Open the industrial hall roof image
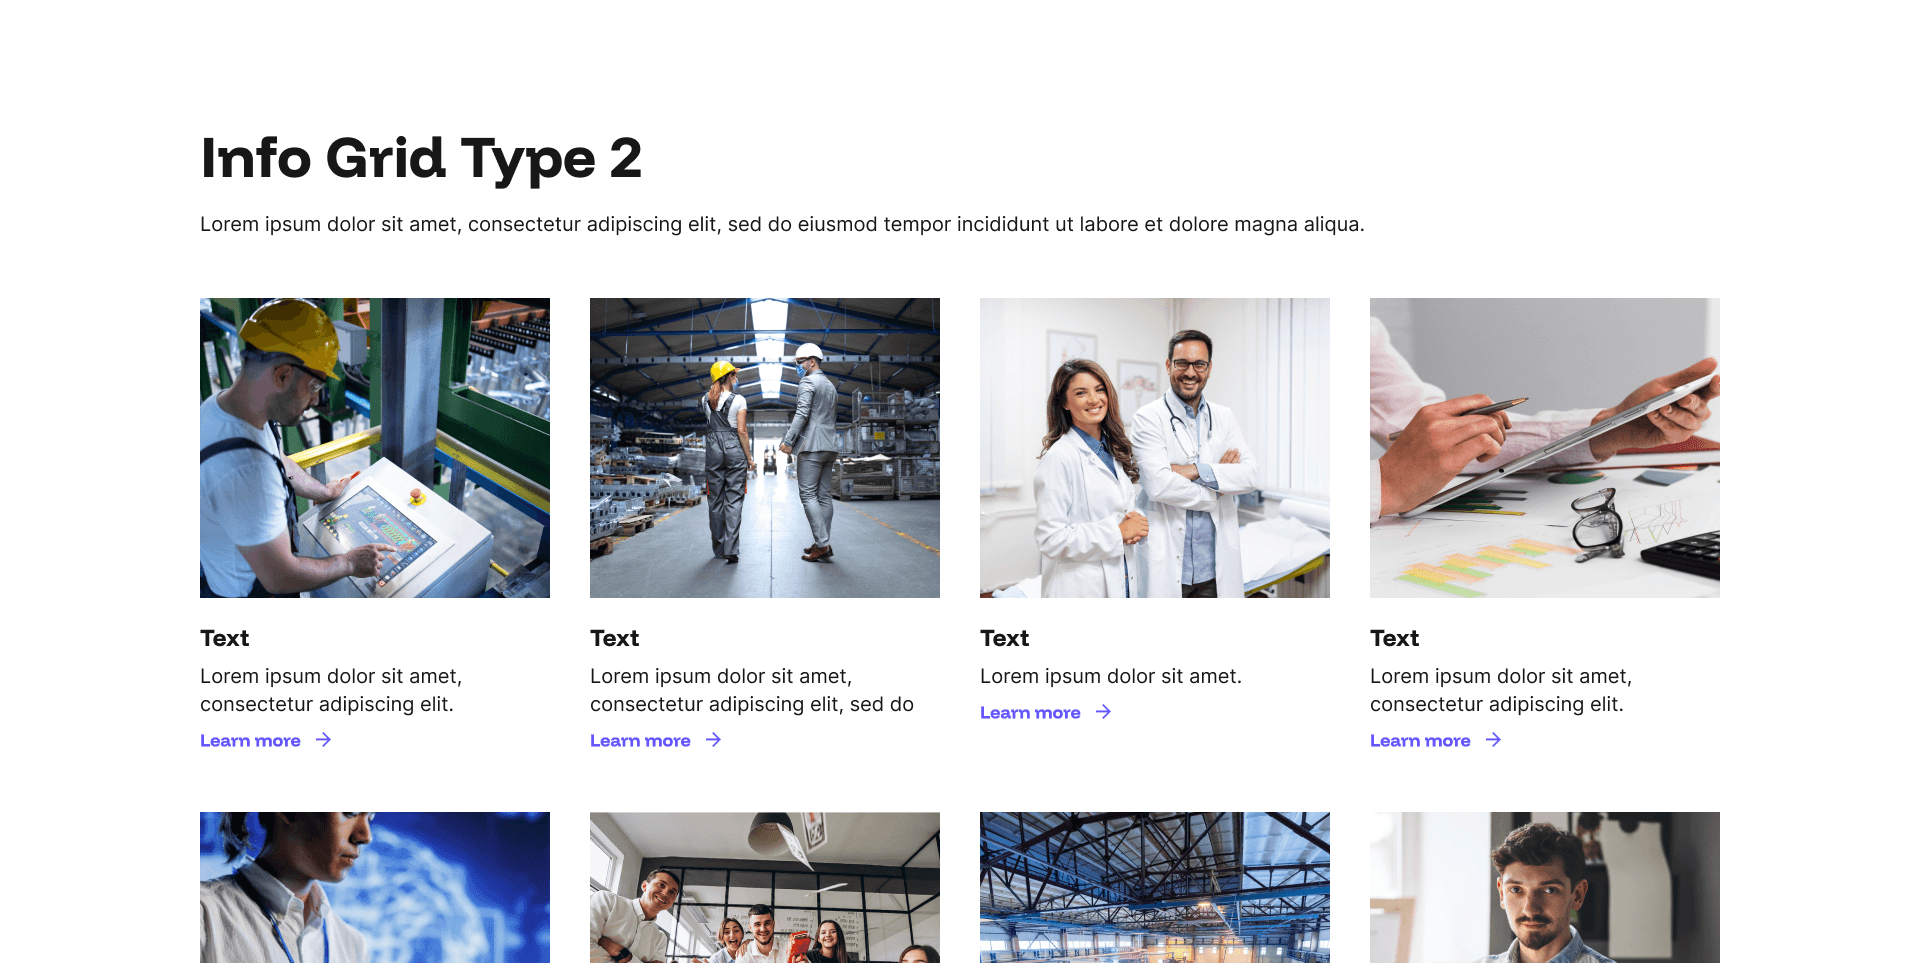 (x=1155, y=887)
